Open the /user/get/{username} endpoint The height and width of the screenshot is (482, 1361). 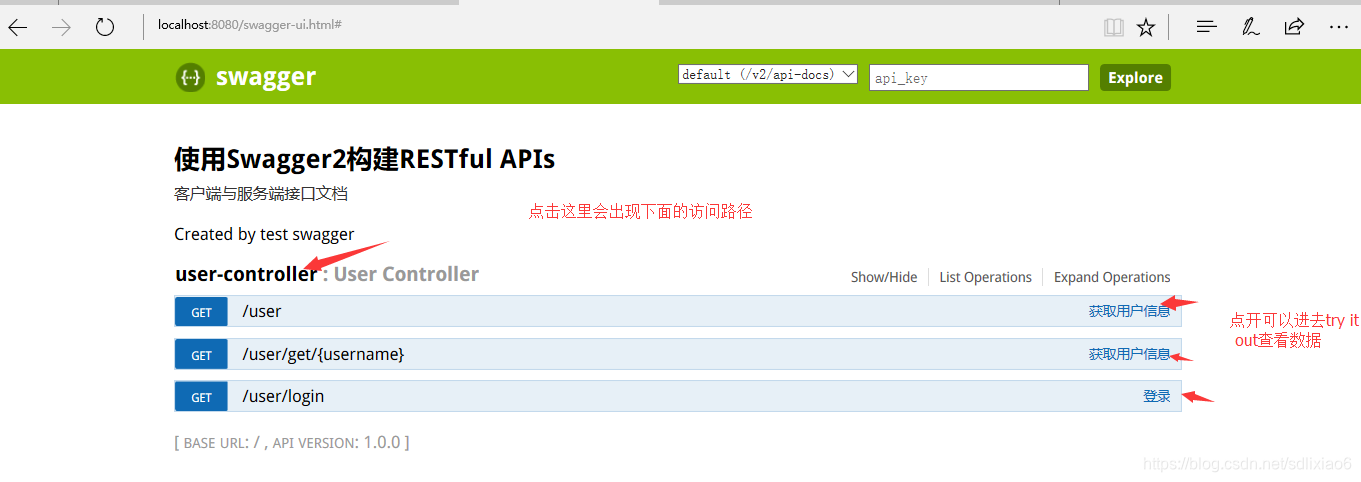323,354
